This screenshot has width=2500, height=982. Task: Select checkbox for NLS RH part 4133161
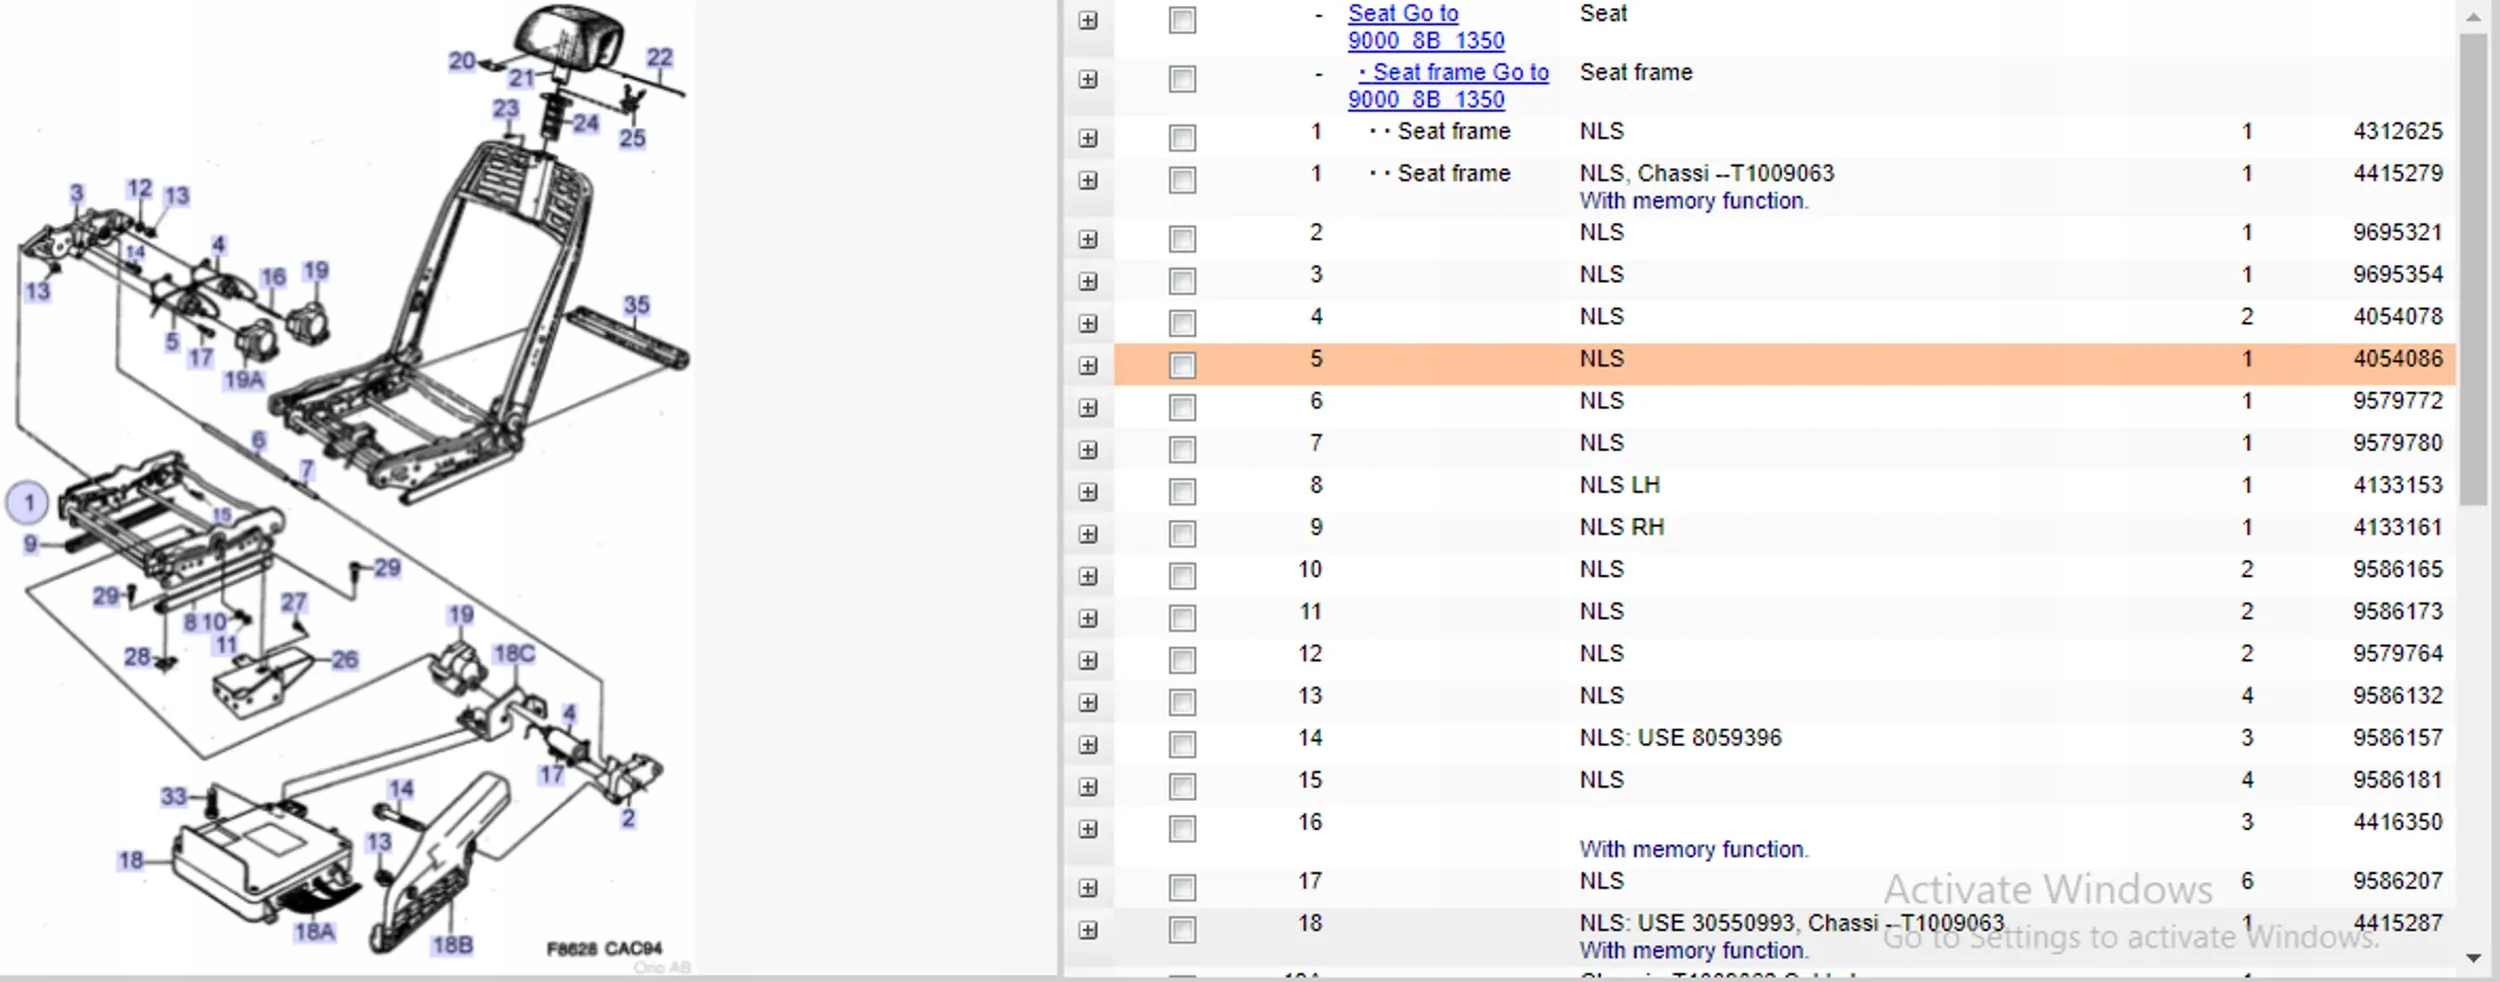coord(1182,534)
